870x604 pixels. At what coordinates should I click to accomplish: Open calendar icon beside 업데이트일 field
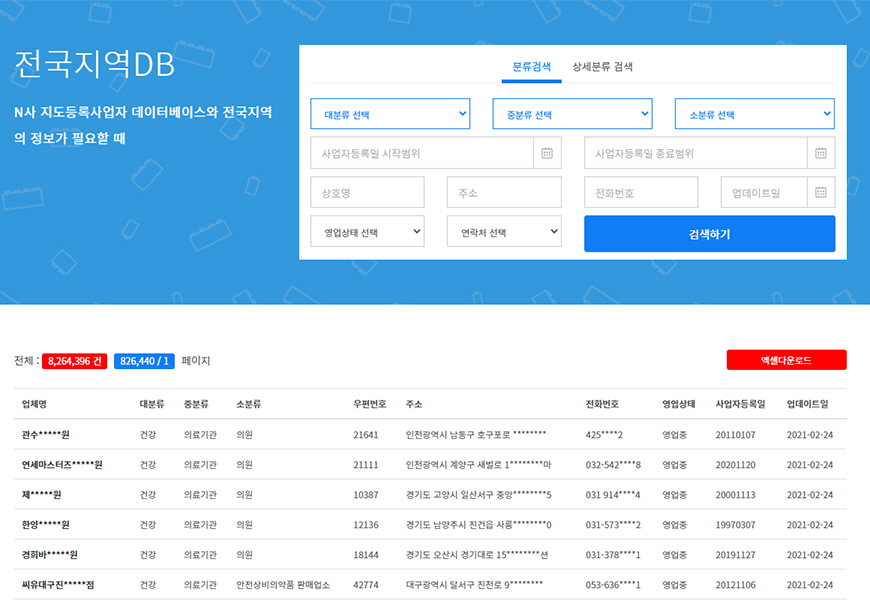pos(821,192)
